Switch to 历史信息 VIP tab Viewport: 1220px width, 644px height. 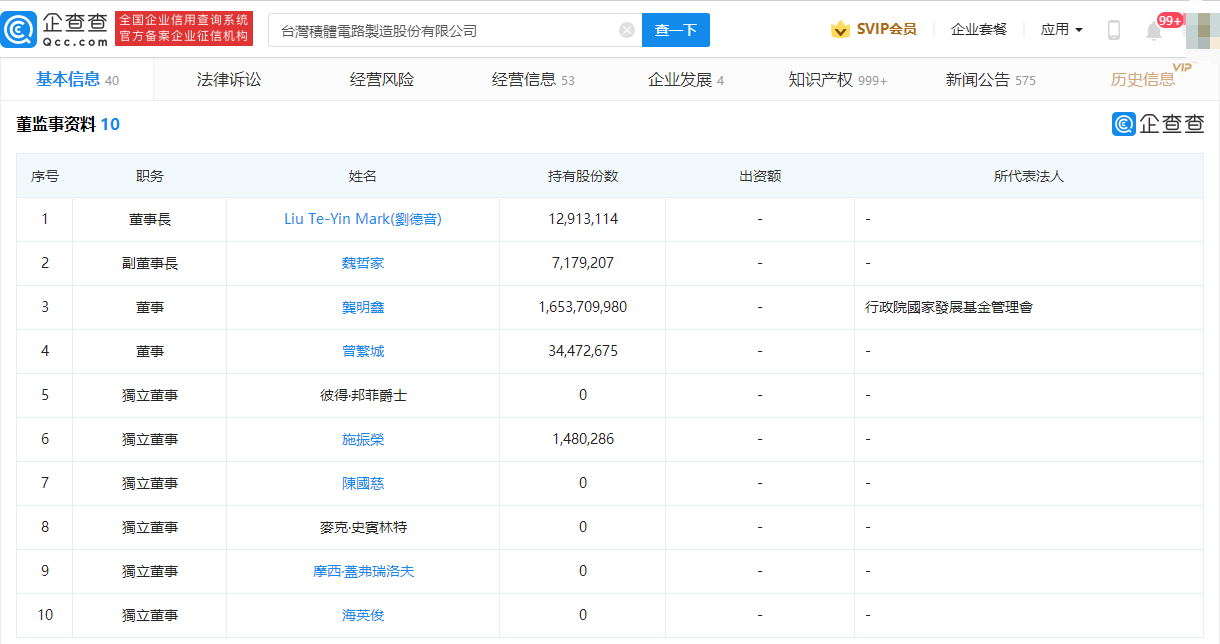(x=1152, y=77)
